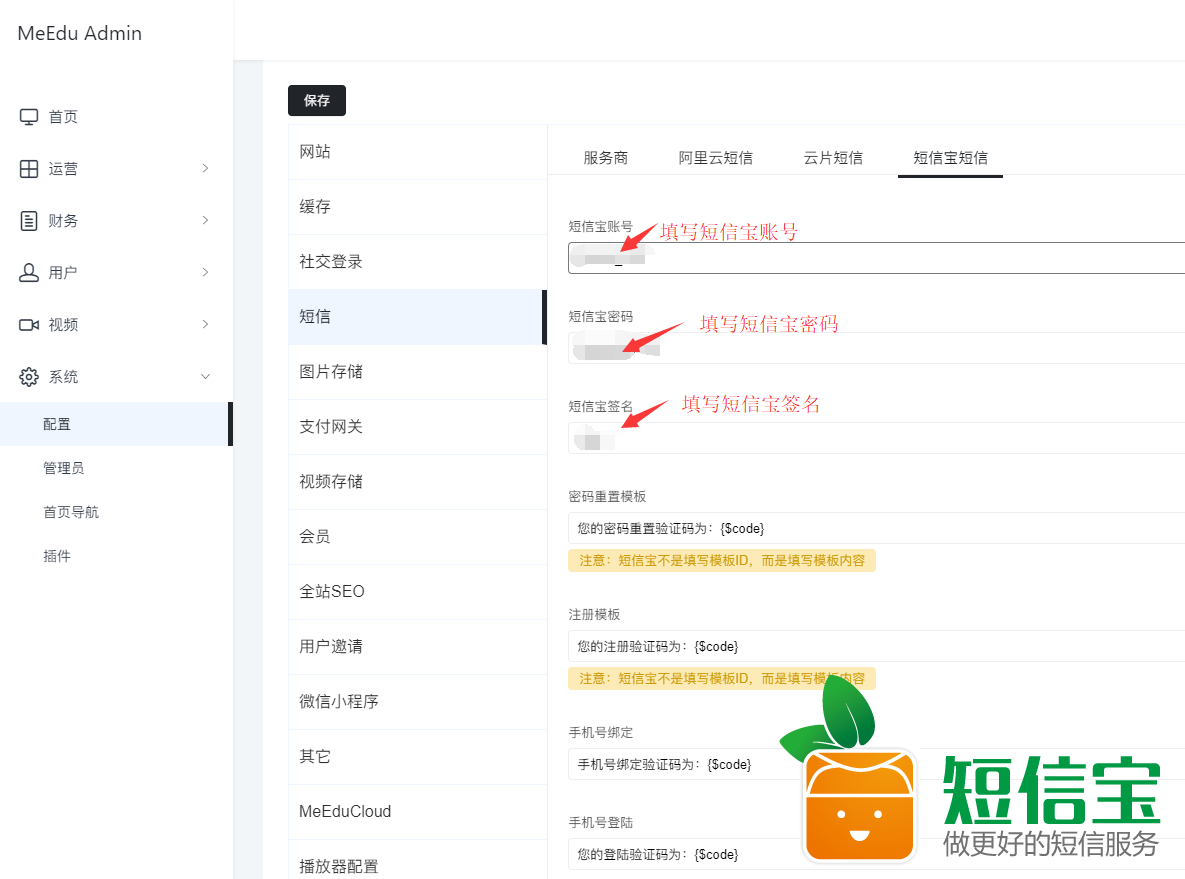Image resolution: width=1185 pixels, height=879 pixels.
Task: Click the 系统 gear icon
Action: click(x=29, y=377)
